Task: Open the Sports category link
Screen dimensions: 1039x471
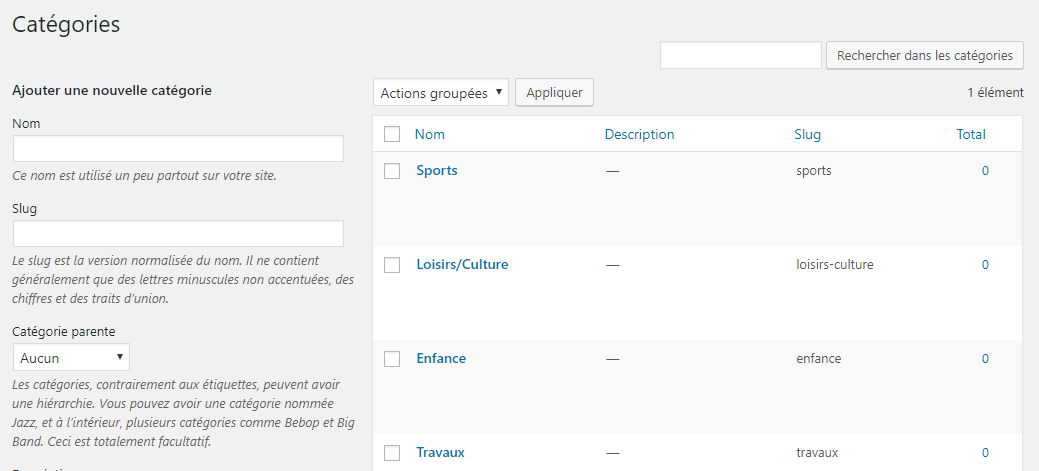Action: click(x=437, y=171)
